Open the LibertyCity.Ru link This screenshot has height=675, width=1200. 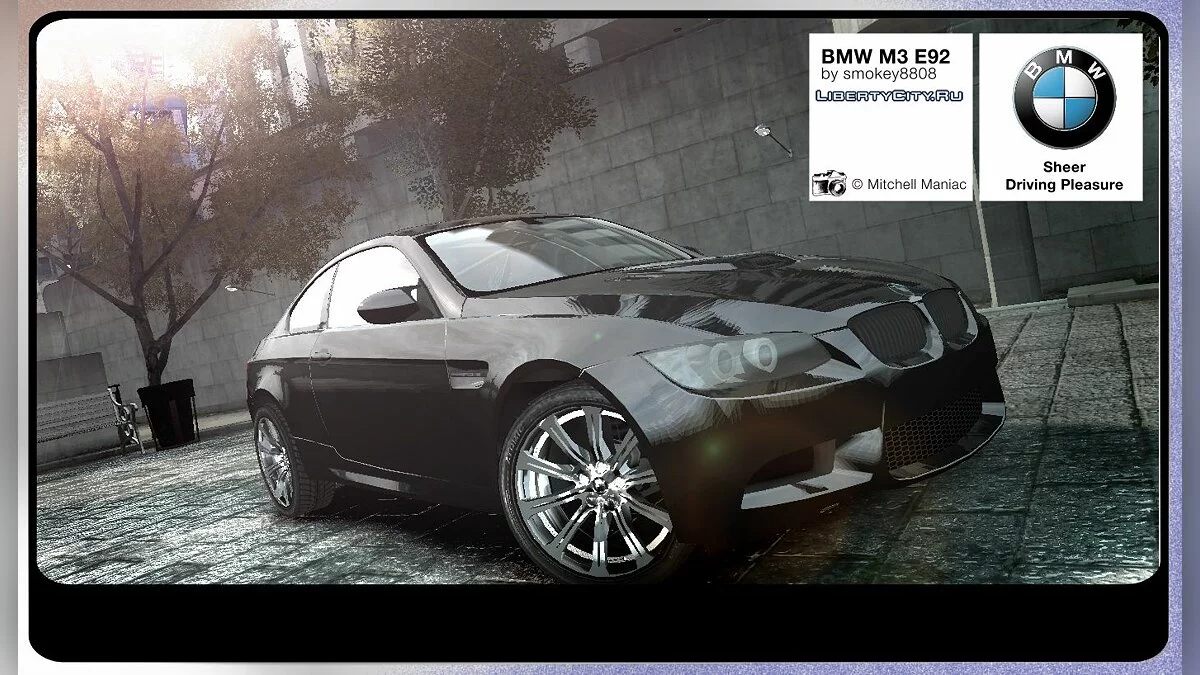876,95
